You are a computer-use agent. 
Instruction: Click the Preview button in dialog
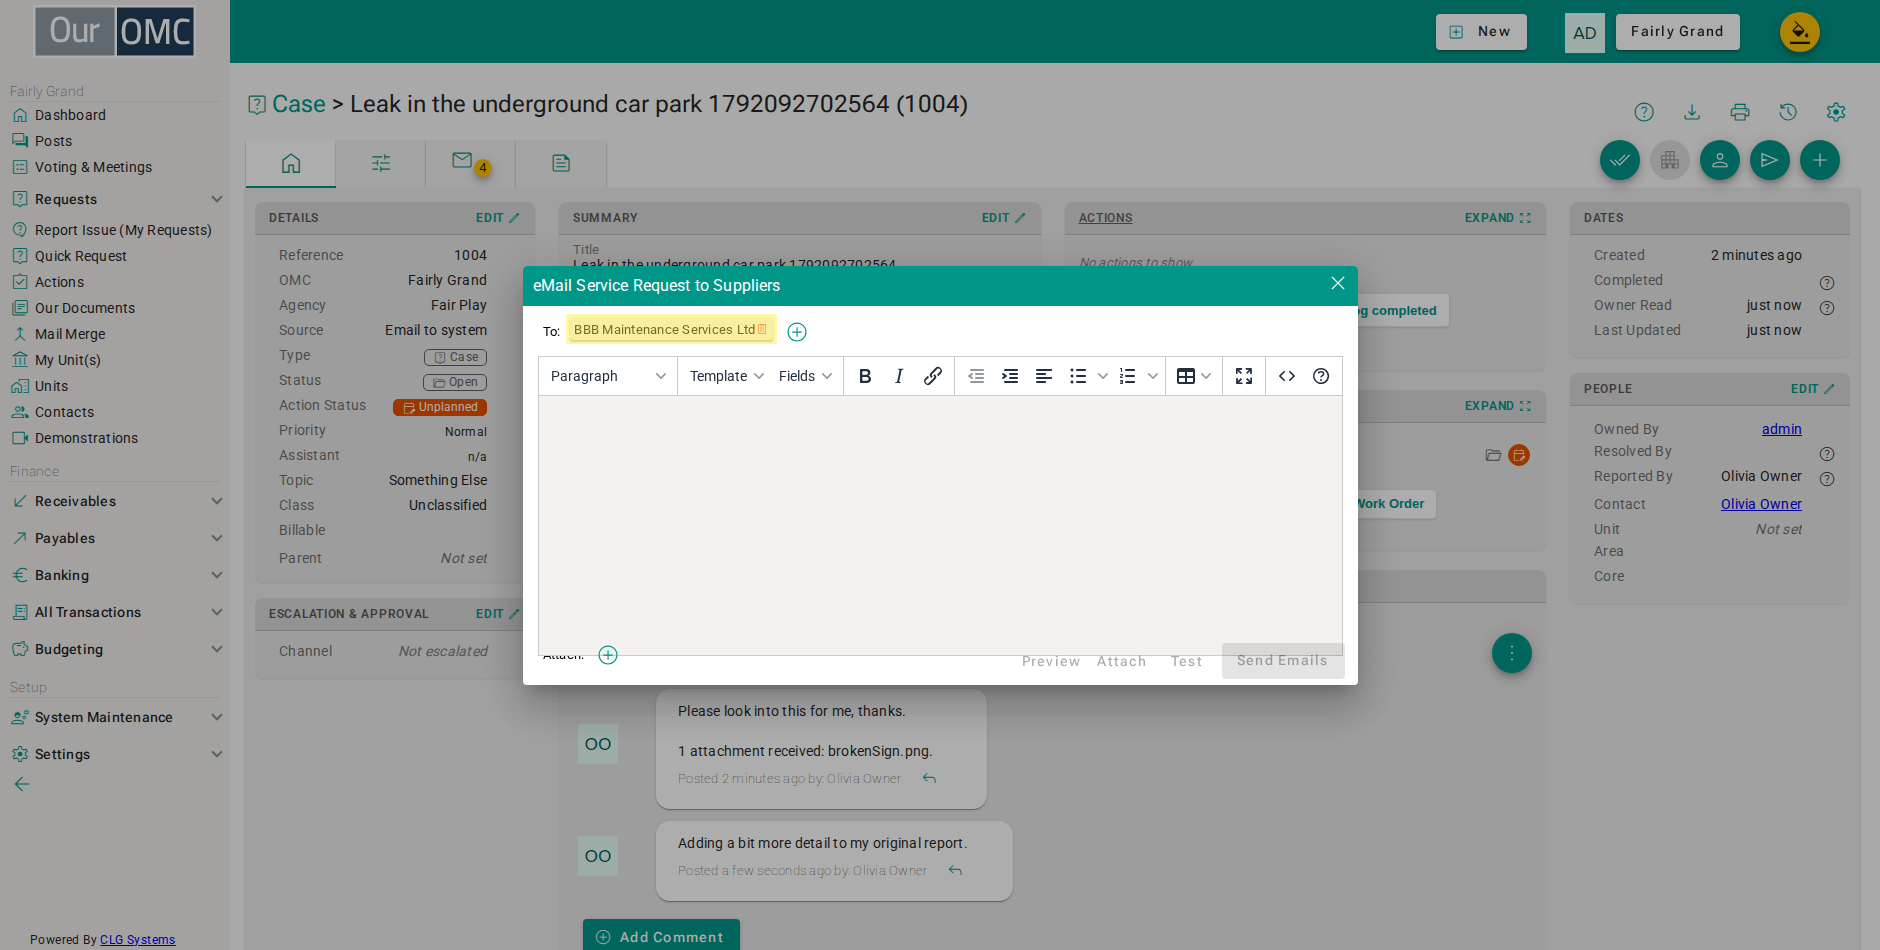(1051, 662)
